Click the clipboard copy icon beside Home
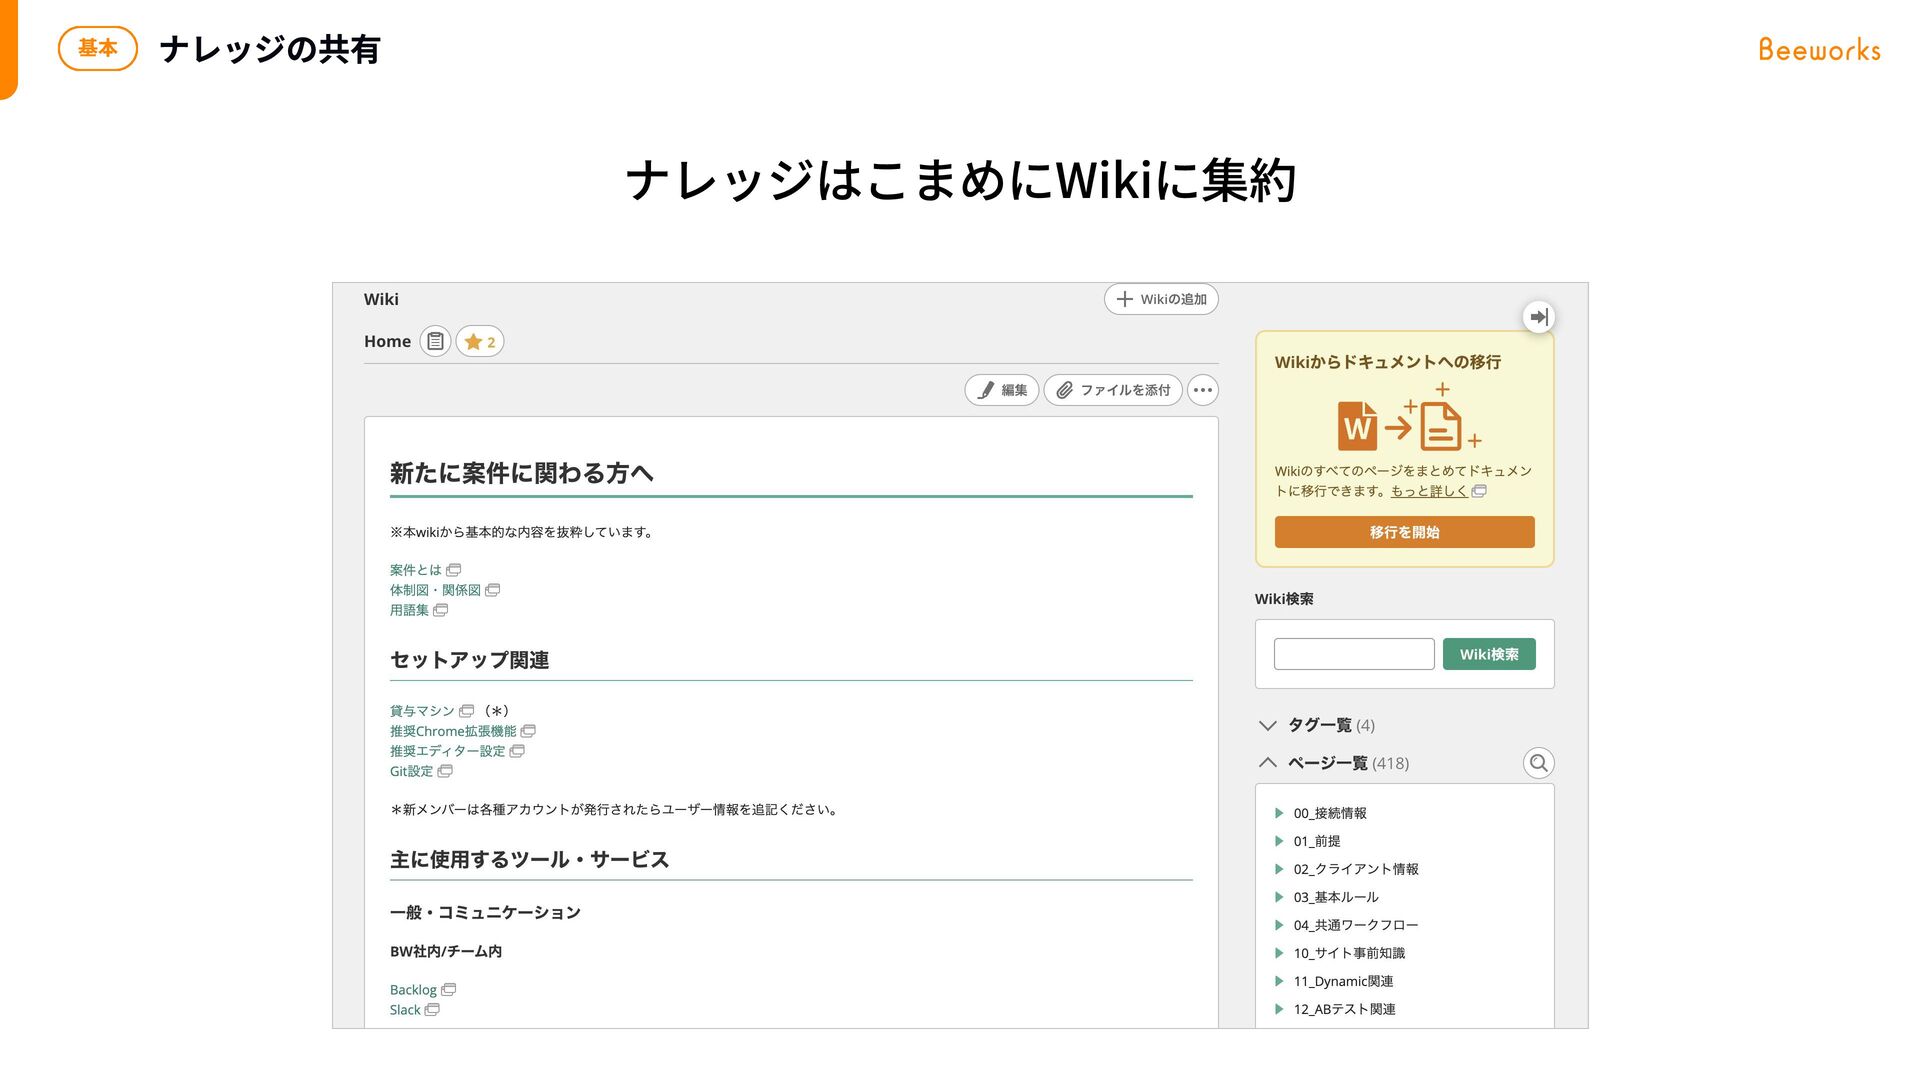The width and height of the screenshot is (1920, 1080). pos(435,341)
